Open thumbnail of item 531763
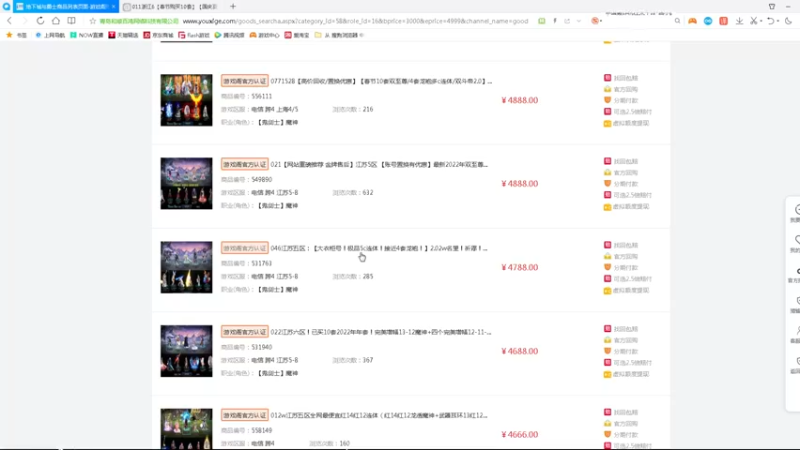This screenshot has height=450, width=800. (186, 267)
